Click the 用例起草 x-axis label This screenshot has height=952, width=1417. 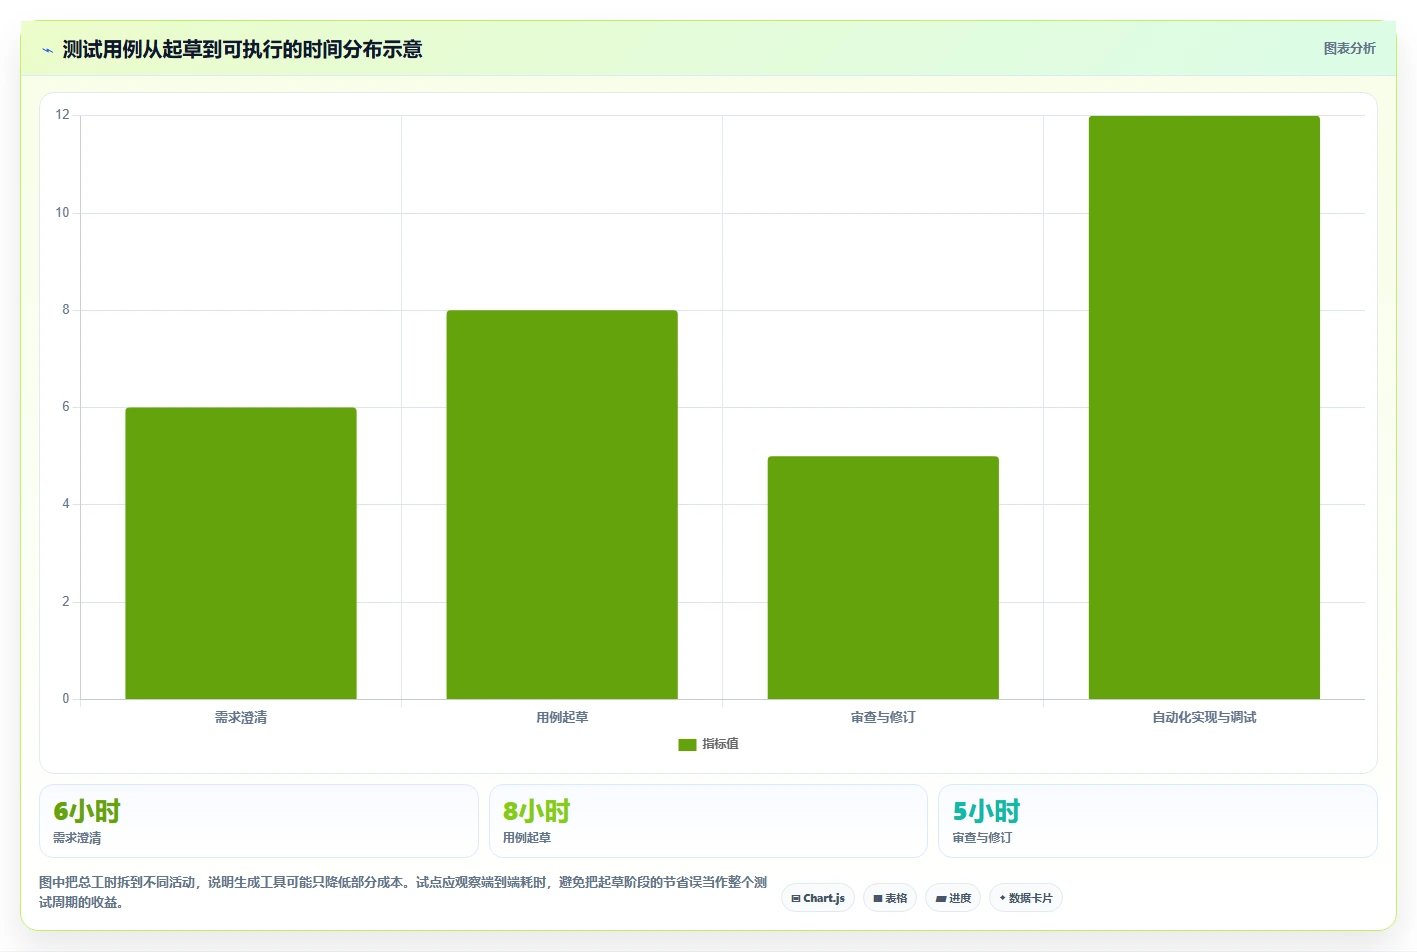[562, 717]
